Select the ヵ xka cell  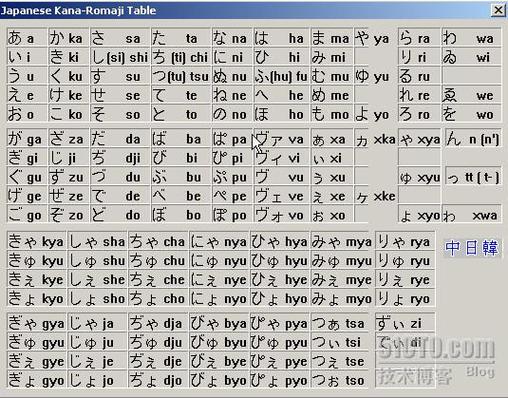pyautogui.click(x=375, y=139)
